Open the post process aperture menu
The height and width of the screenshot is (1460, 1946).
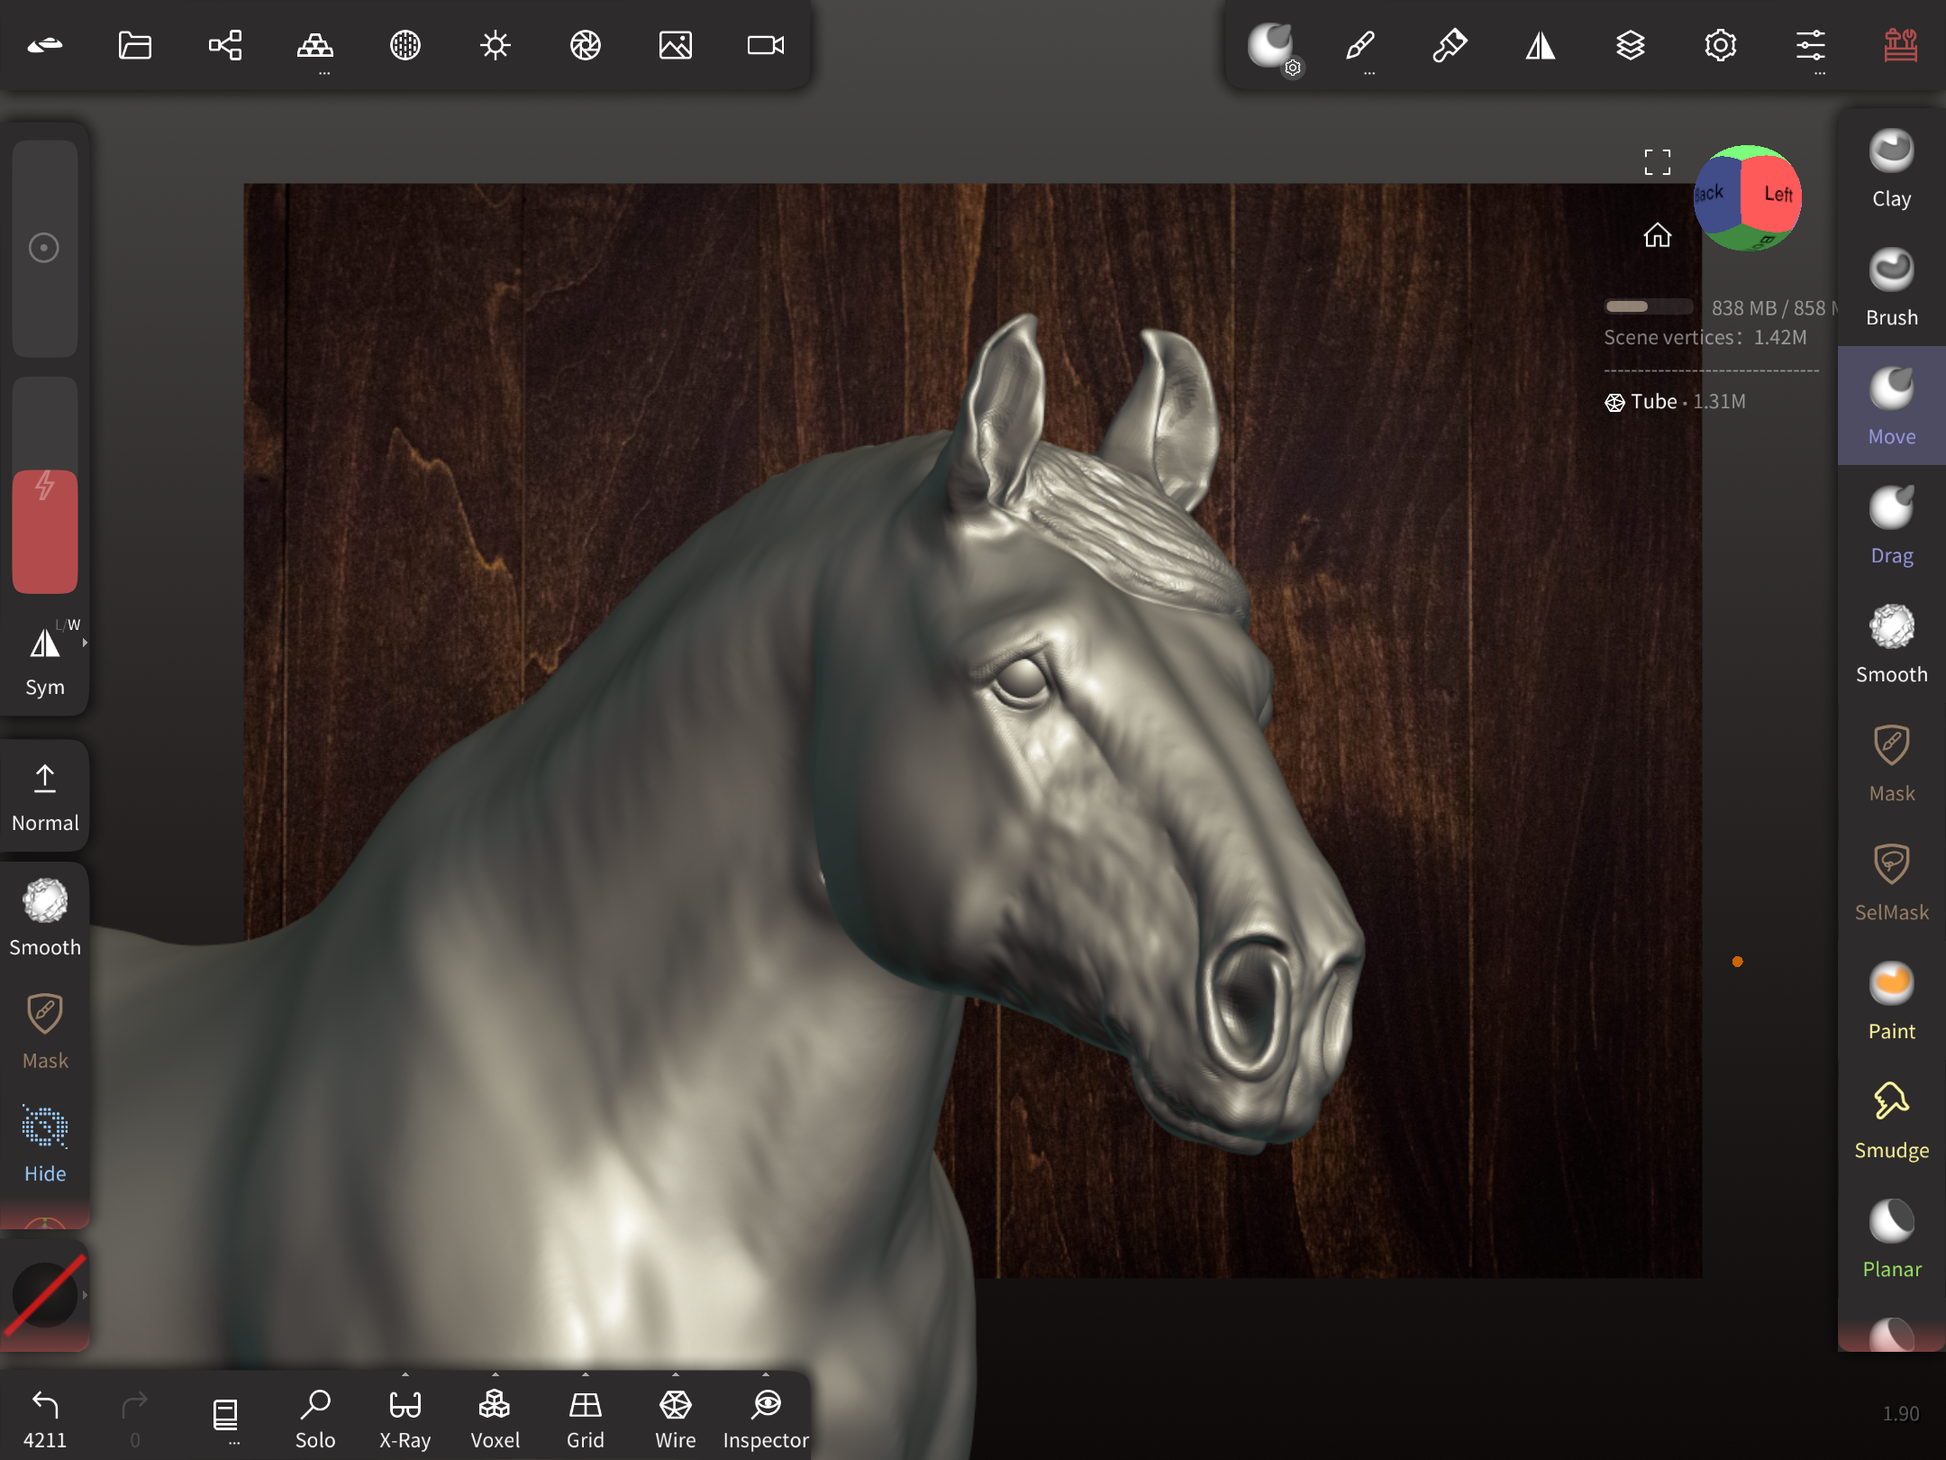point(585,45)
